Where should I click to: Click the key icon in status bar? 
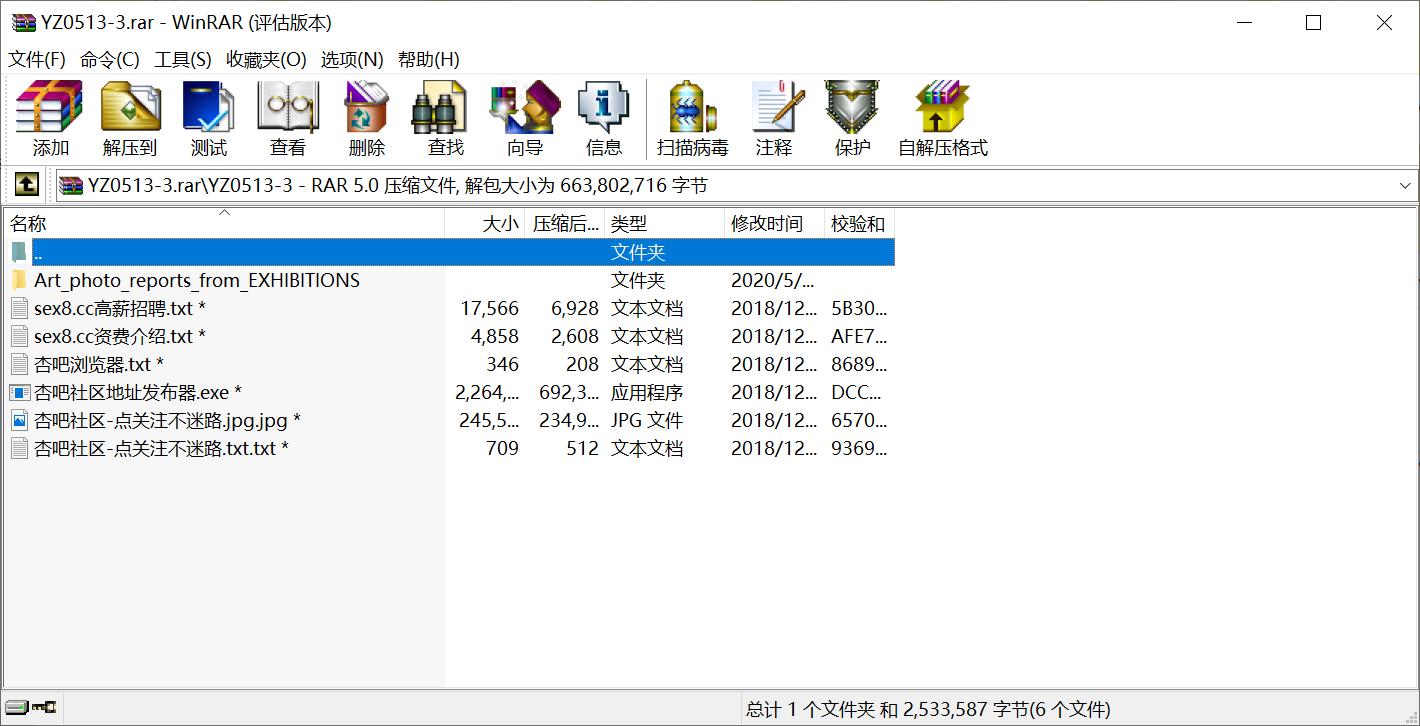tap(44, 707)
